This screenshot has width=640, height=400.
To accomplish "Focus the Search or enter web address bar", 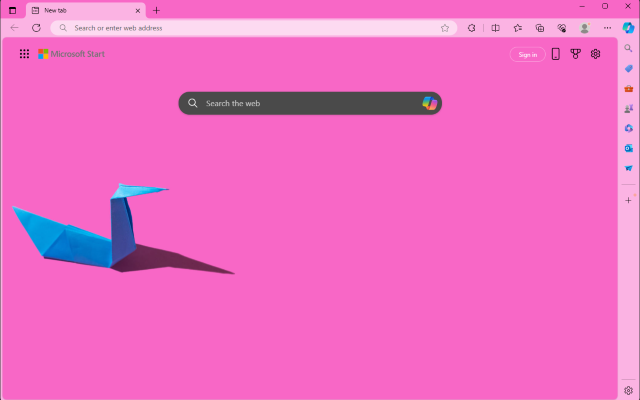I will 253,28.
